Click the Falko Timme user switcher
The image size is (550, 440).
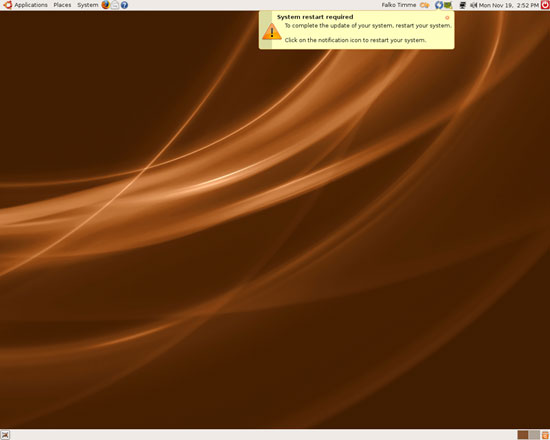tap(399, 5)
